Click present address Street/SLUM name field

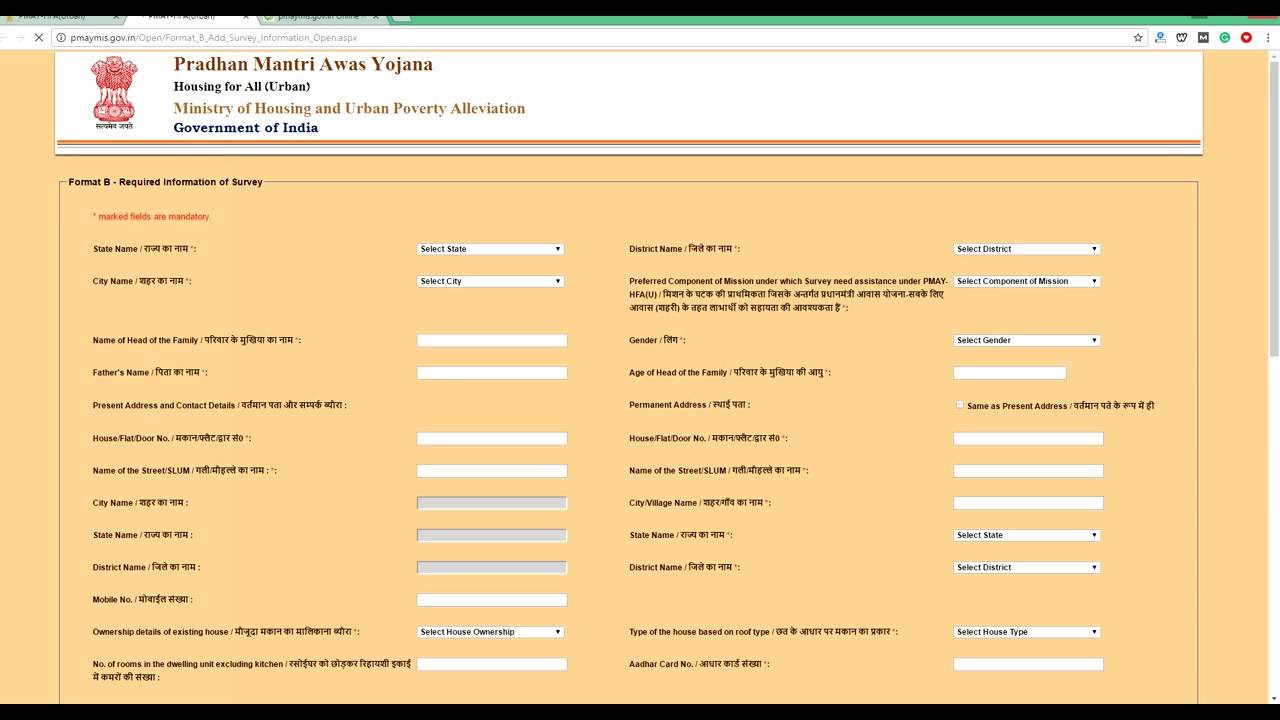492,470
